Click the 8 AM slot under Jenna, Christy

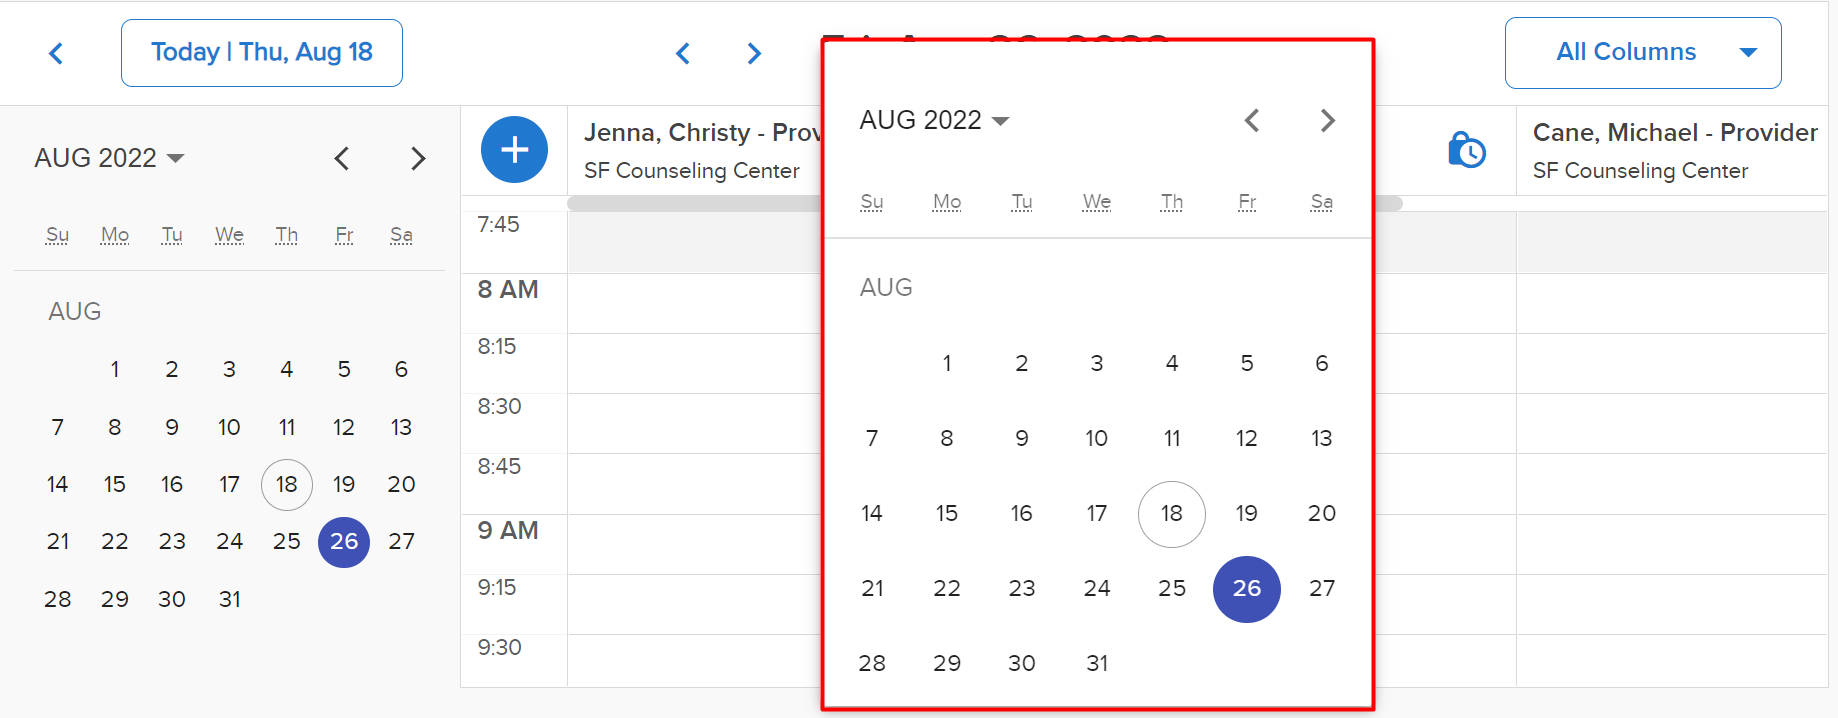[695, 303]
